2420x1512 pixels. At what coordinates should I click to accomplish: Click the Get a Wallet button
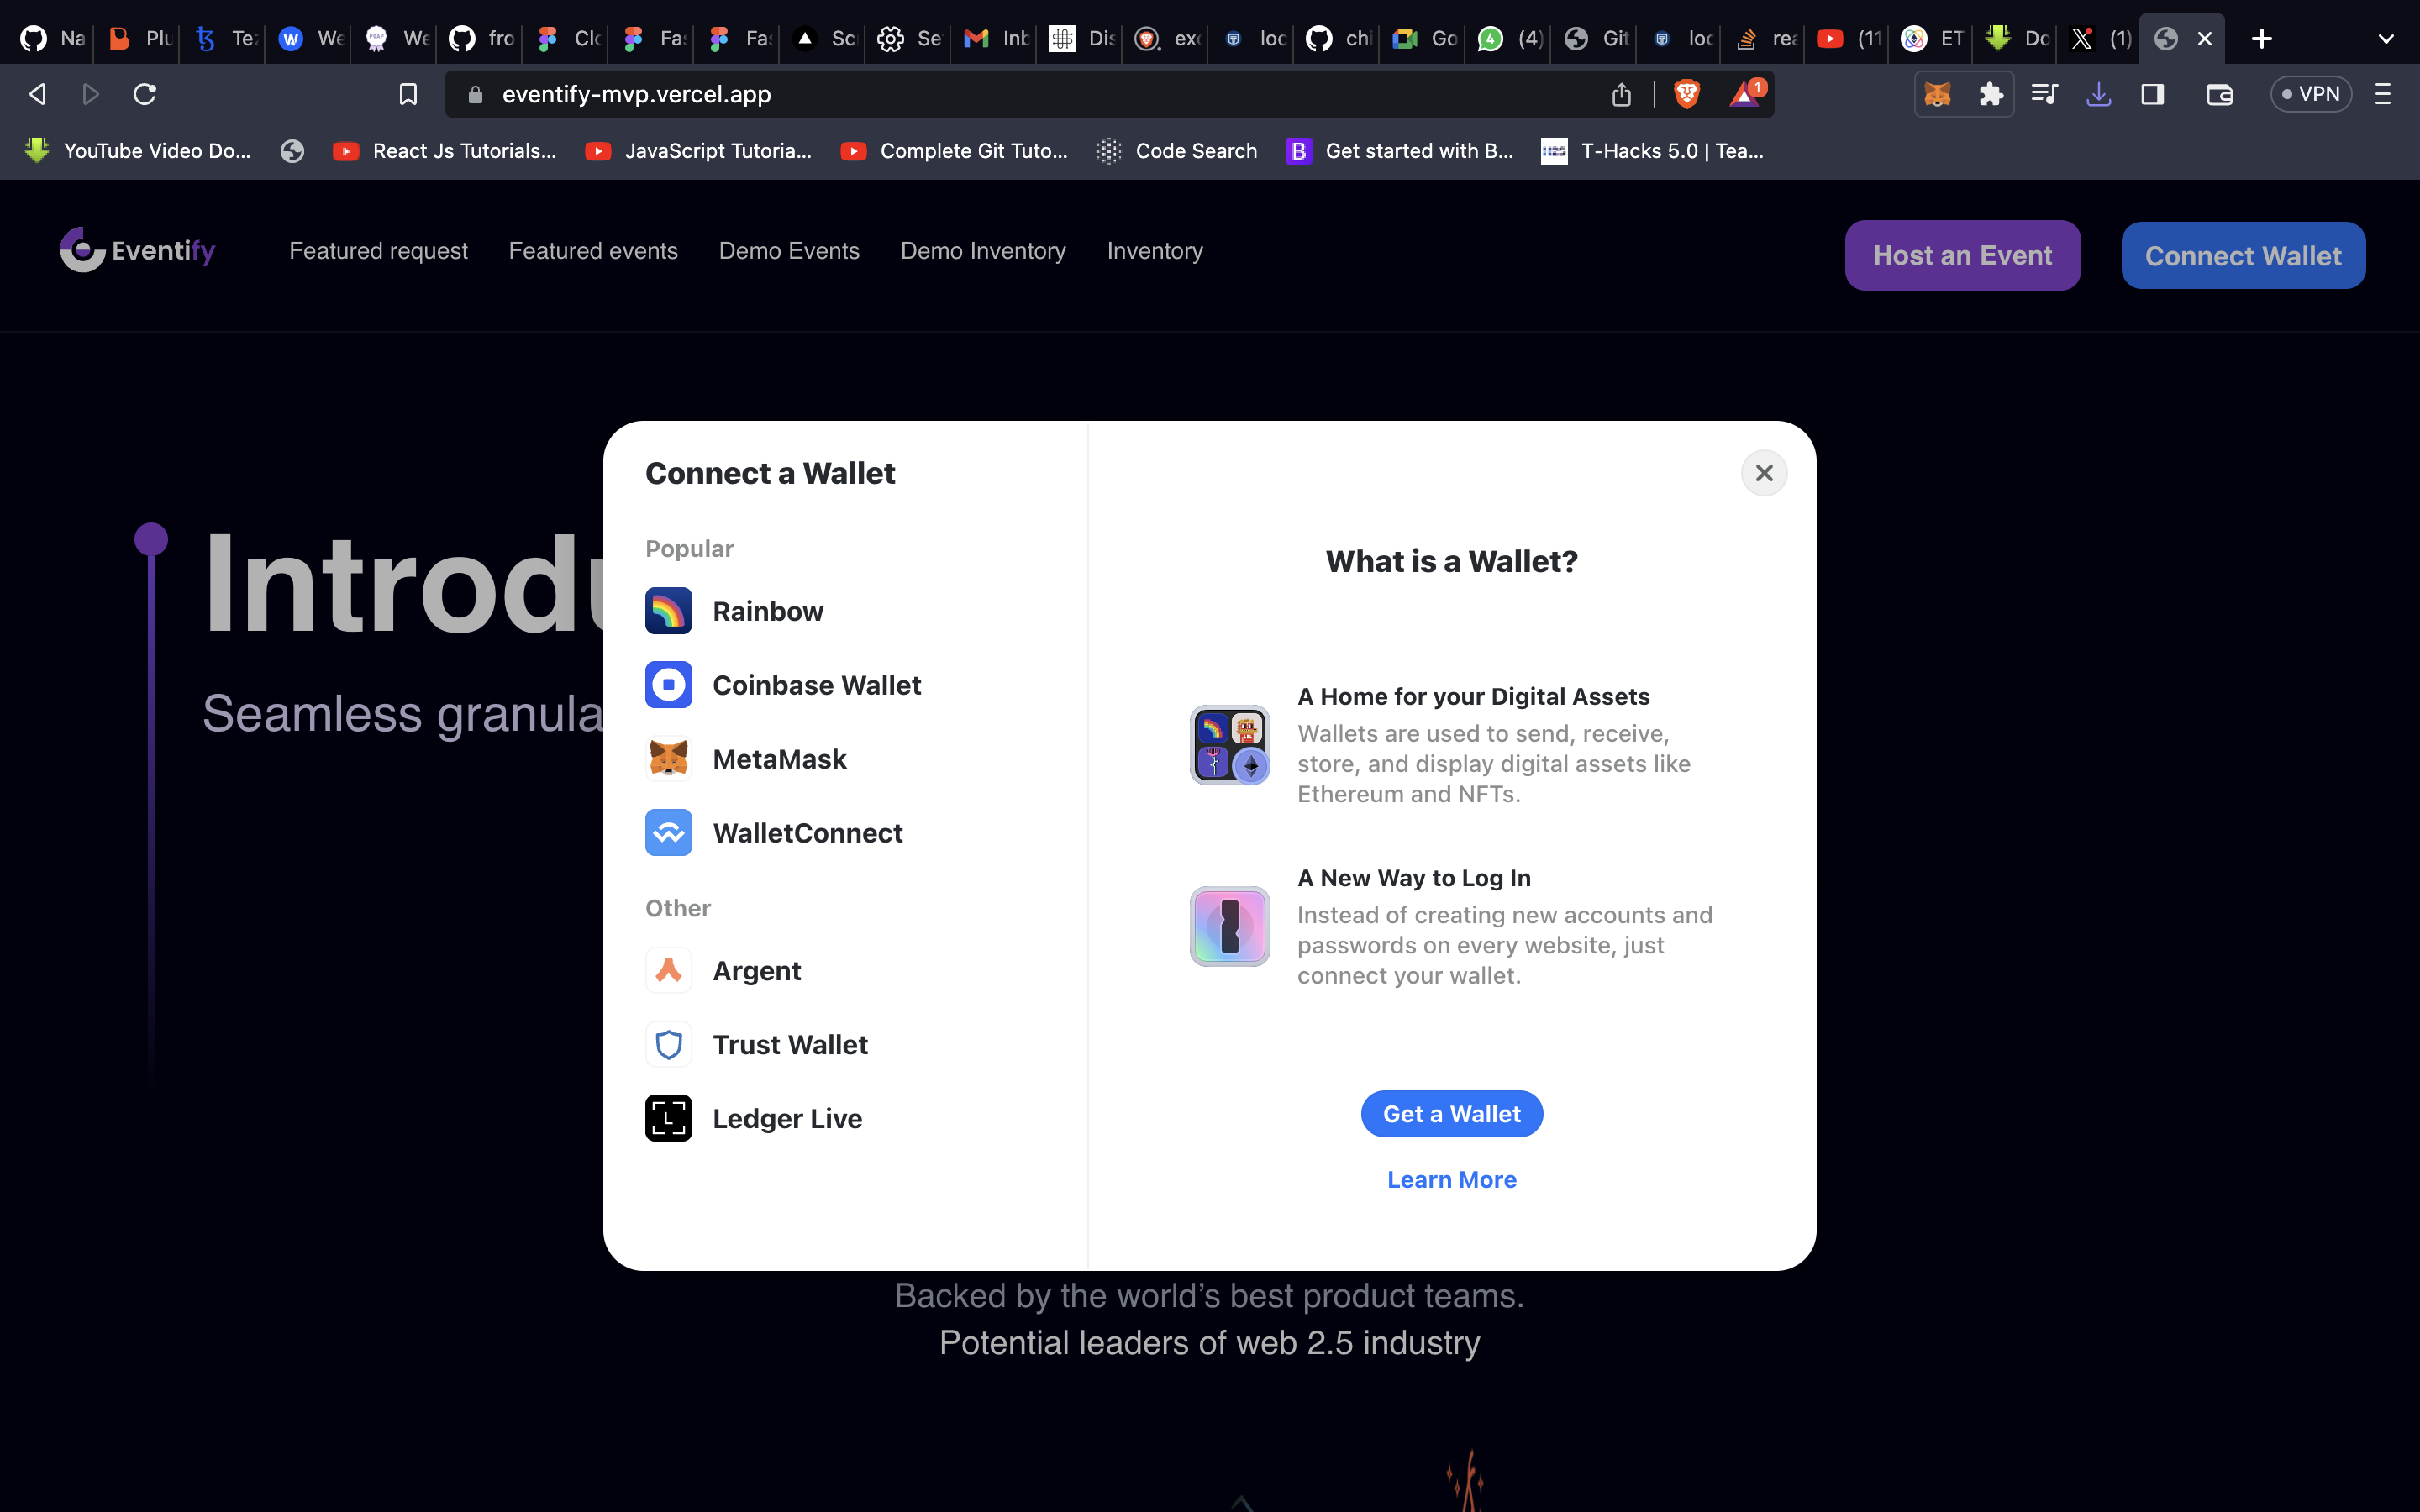(x=1451, y=1113)
